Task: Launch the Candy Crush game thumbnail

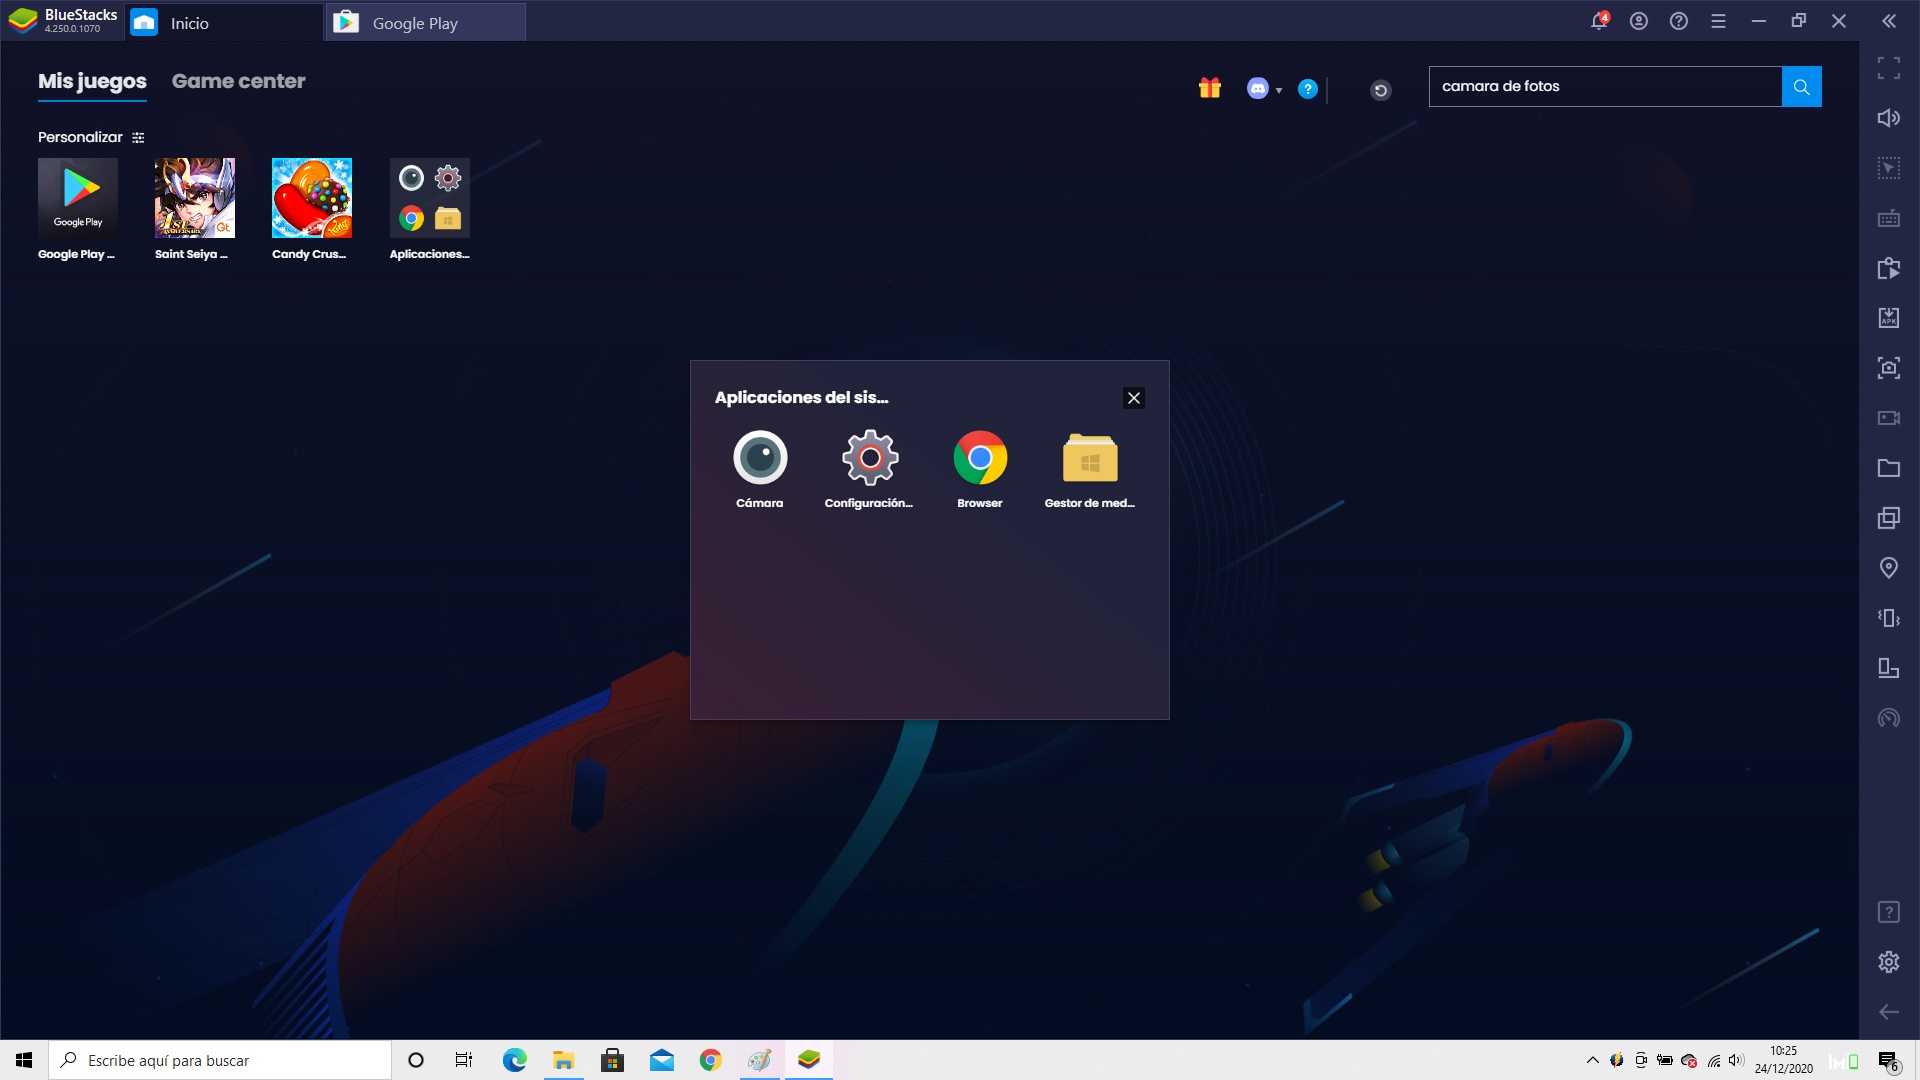Action: coord(311,198)
